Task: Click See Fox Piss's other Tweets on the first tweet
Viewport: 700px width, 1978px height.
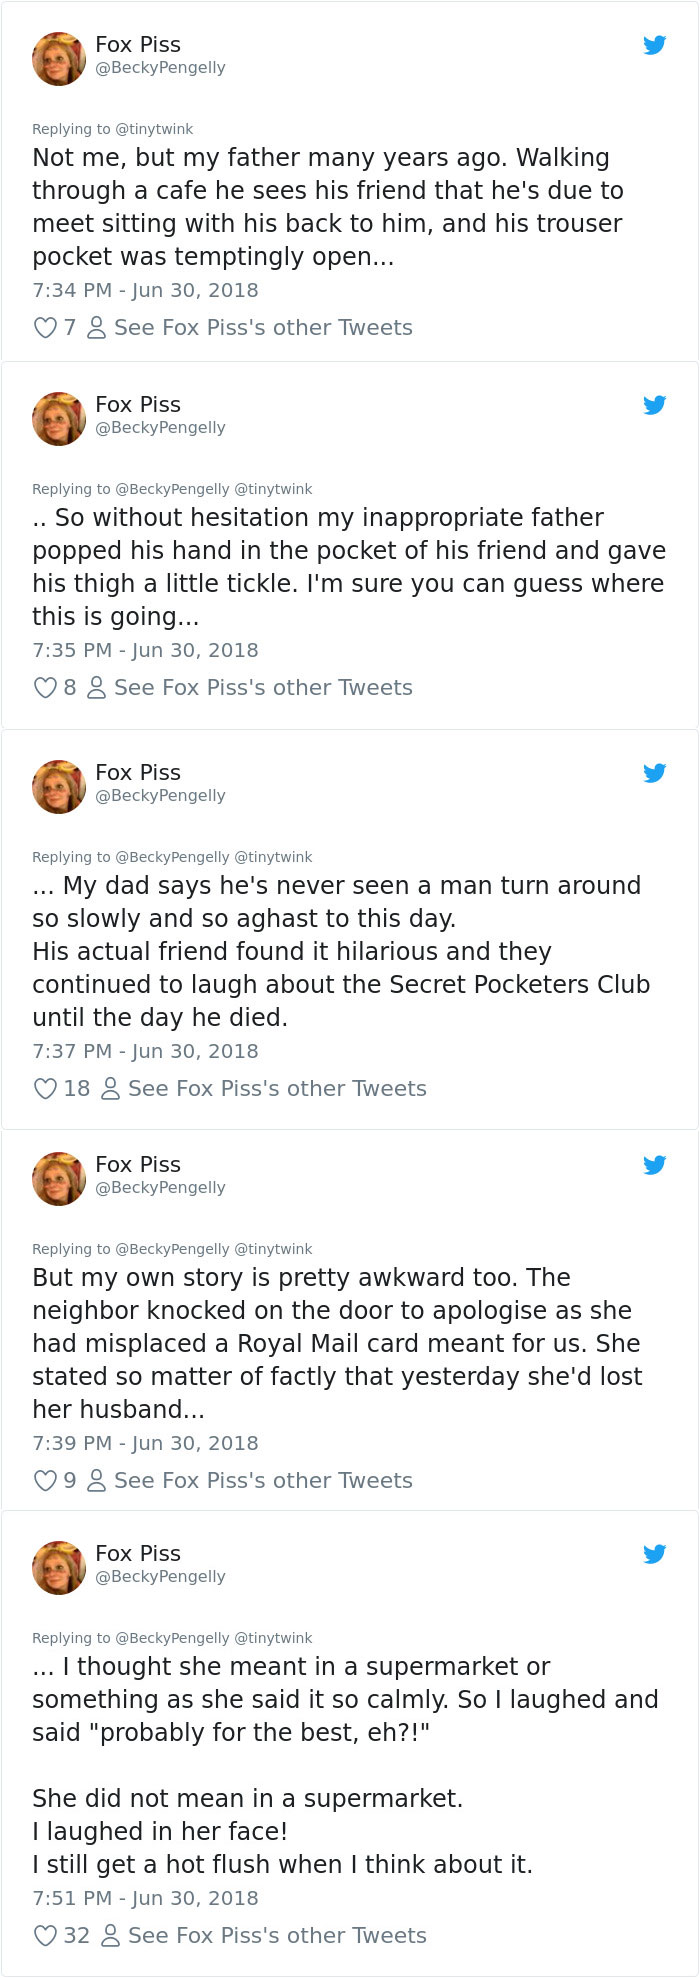Action: pos(262,327)
